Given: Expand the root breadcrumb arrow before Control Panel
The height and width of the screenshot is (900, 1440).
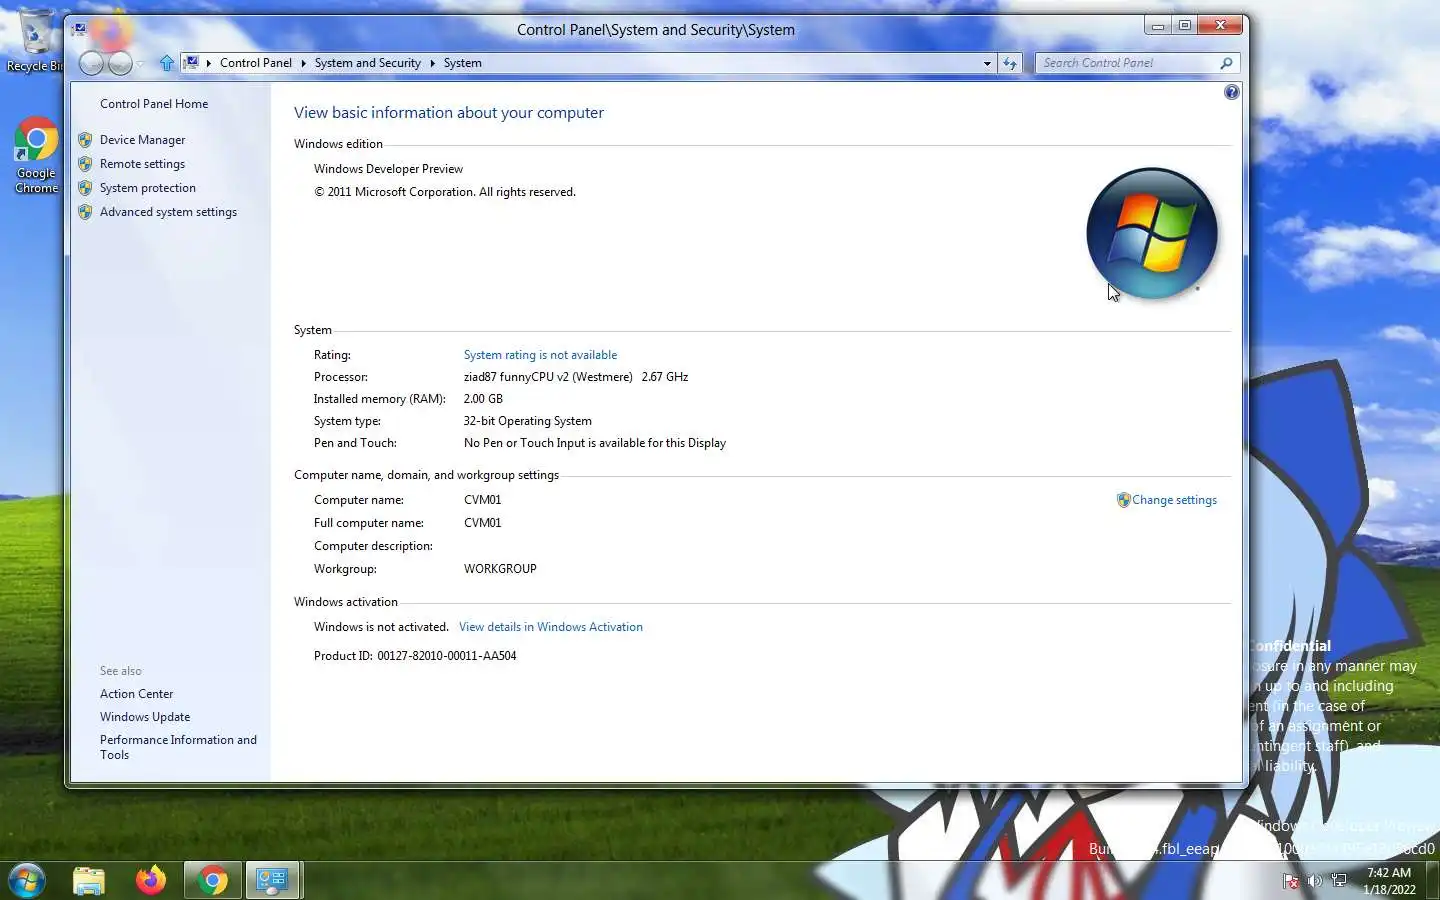Looking at the screenshot, I should click(208, 63).
